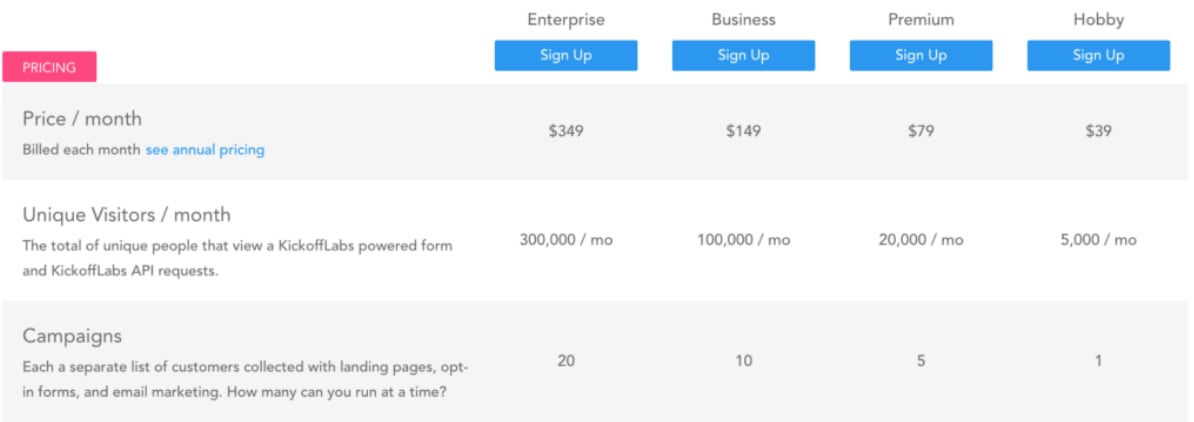Click Sign Up under Business plan
Viewport: 1194px width, 422px height.
click(743, 56)
